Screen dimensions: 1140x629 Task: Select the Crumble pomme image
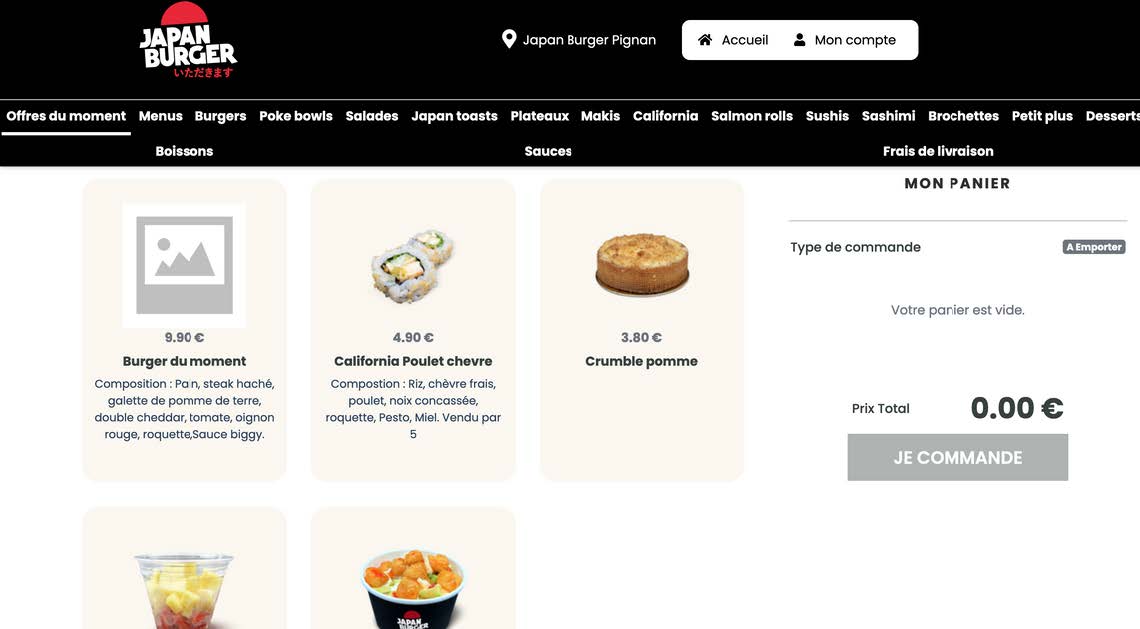(x=641, y=265)
